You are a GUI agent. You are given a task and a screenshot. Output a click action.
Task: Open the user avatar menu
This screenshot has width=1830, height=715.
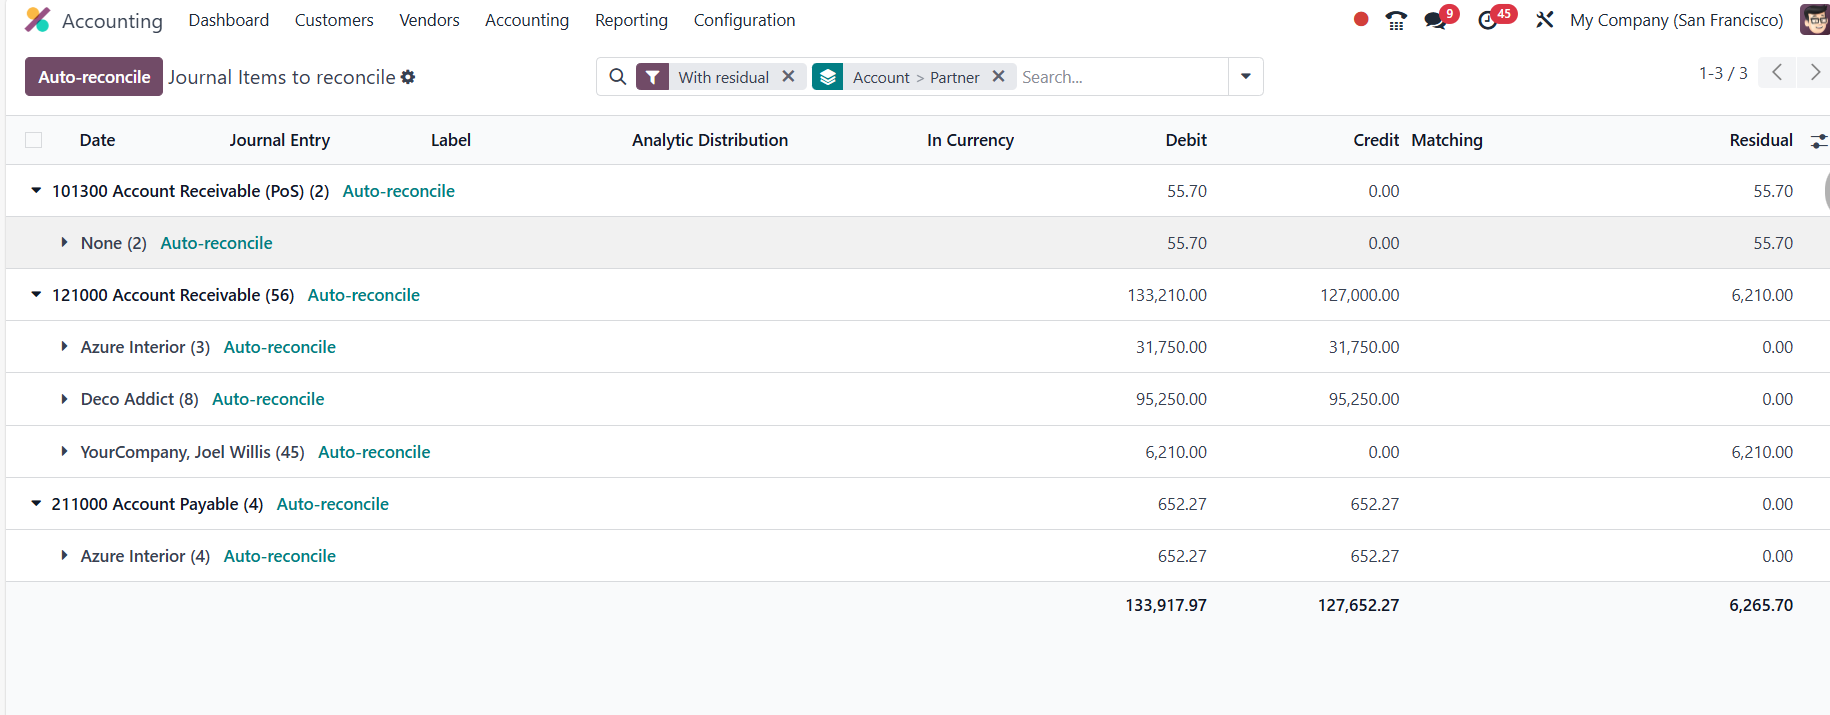[1814, 20]
